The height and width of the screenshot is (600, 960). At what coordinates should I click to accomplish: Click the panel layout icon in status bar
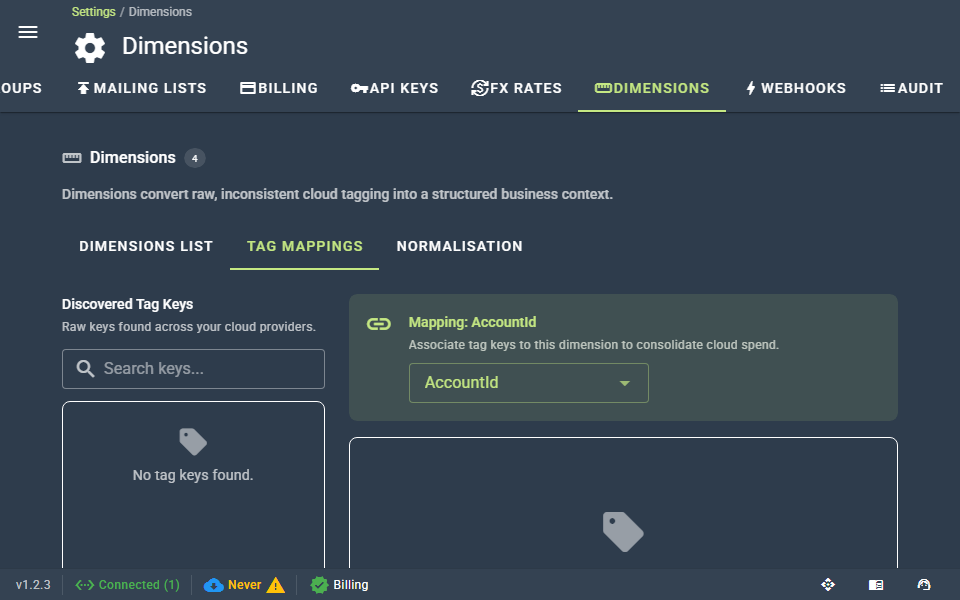point(876,585)
